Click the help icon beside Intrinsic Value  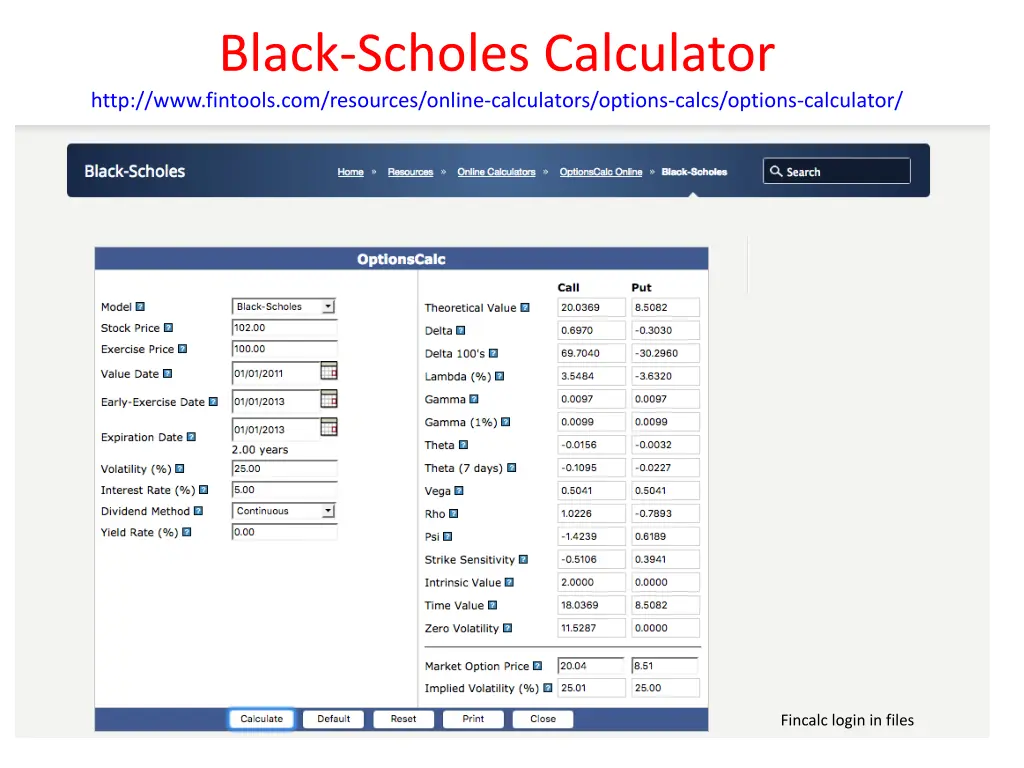click(x=509, y=583)
